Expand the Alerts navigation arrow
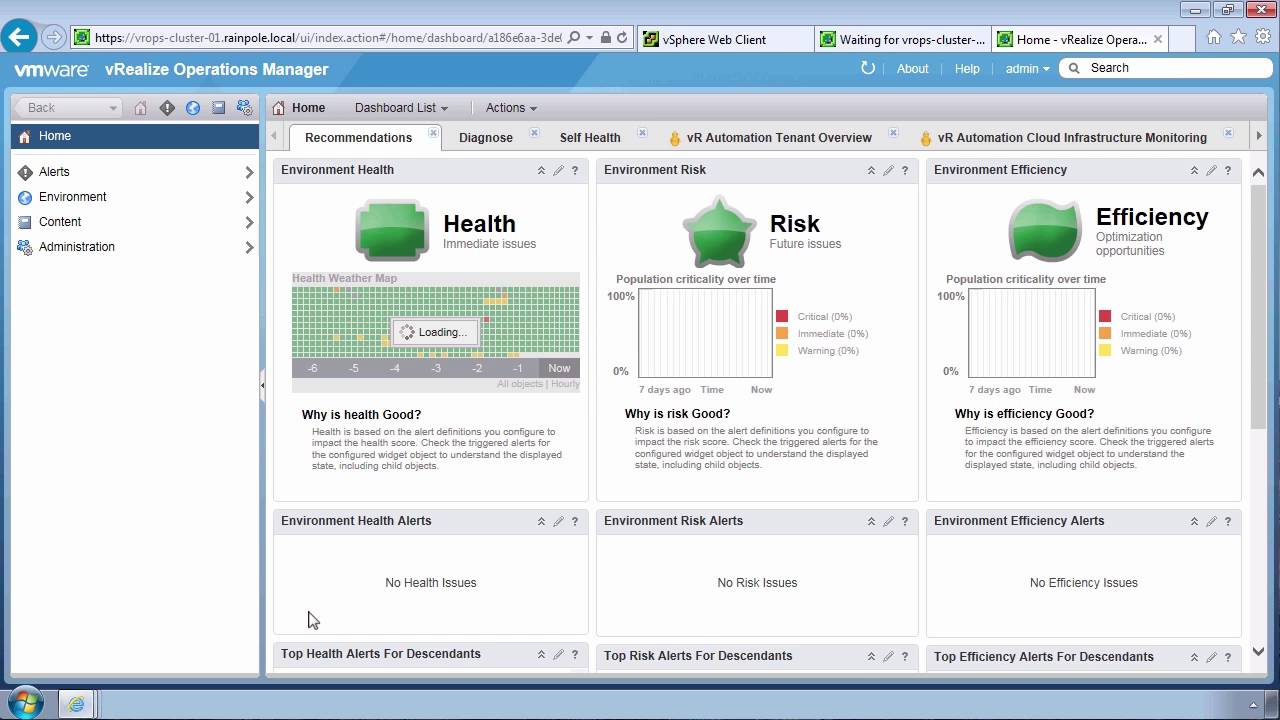The image size is (1280, 720). coord(249,173)
